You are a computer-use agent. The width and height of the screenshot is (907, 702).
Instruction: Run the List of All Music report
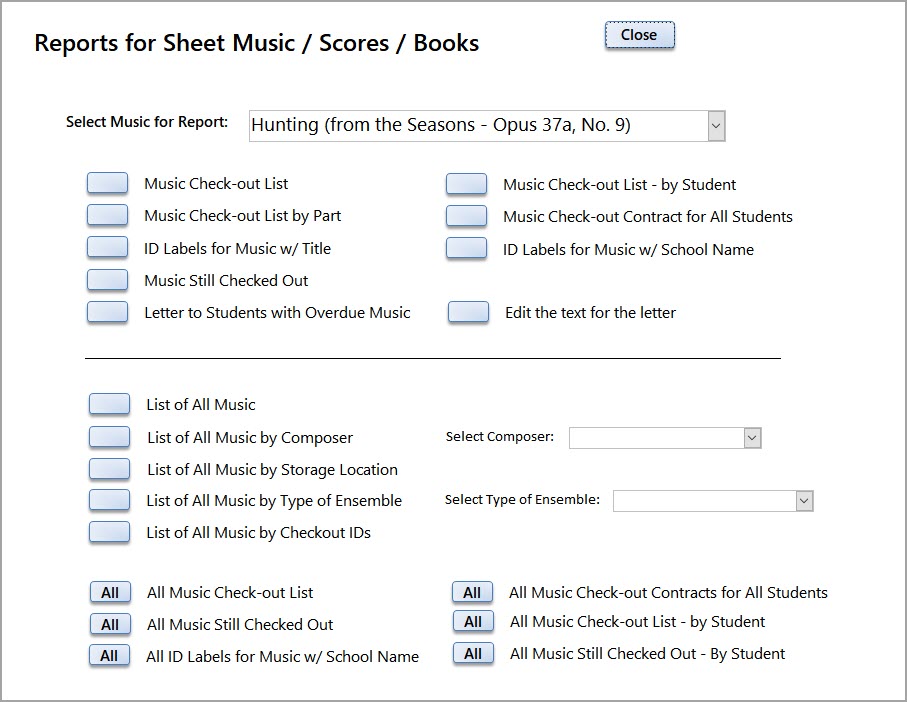pos(109,404)
